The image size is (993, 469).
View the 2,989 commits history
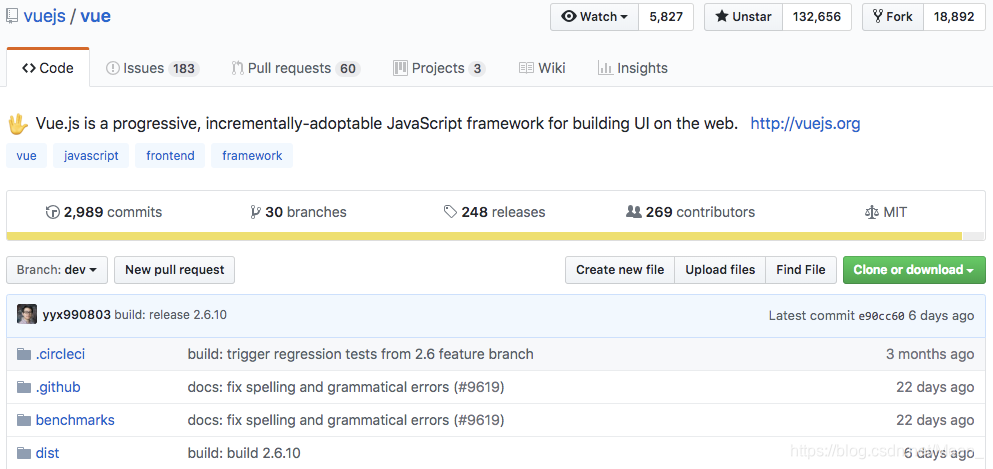tap(104, 212)
